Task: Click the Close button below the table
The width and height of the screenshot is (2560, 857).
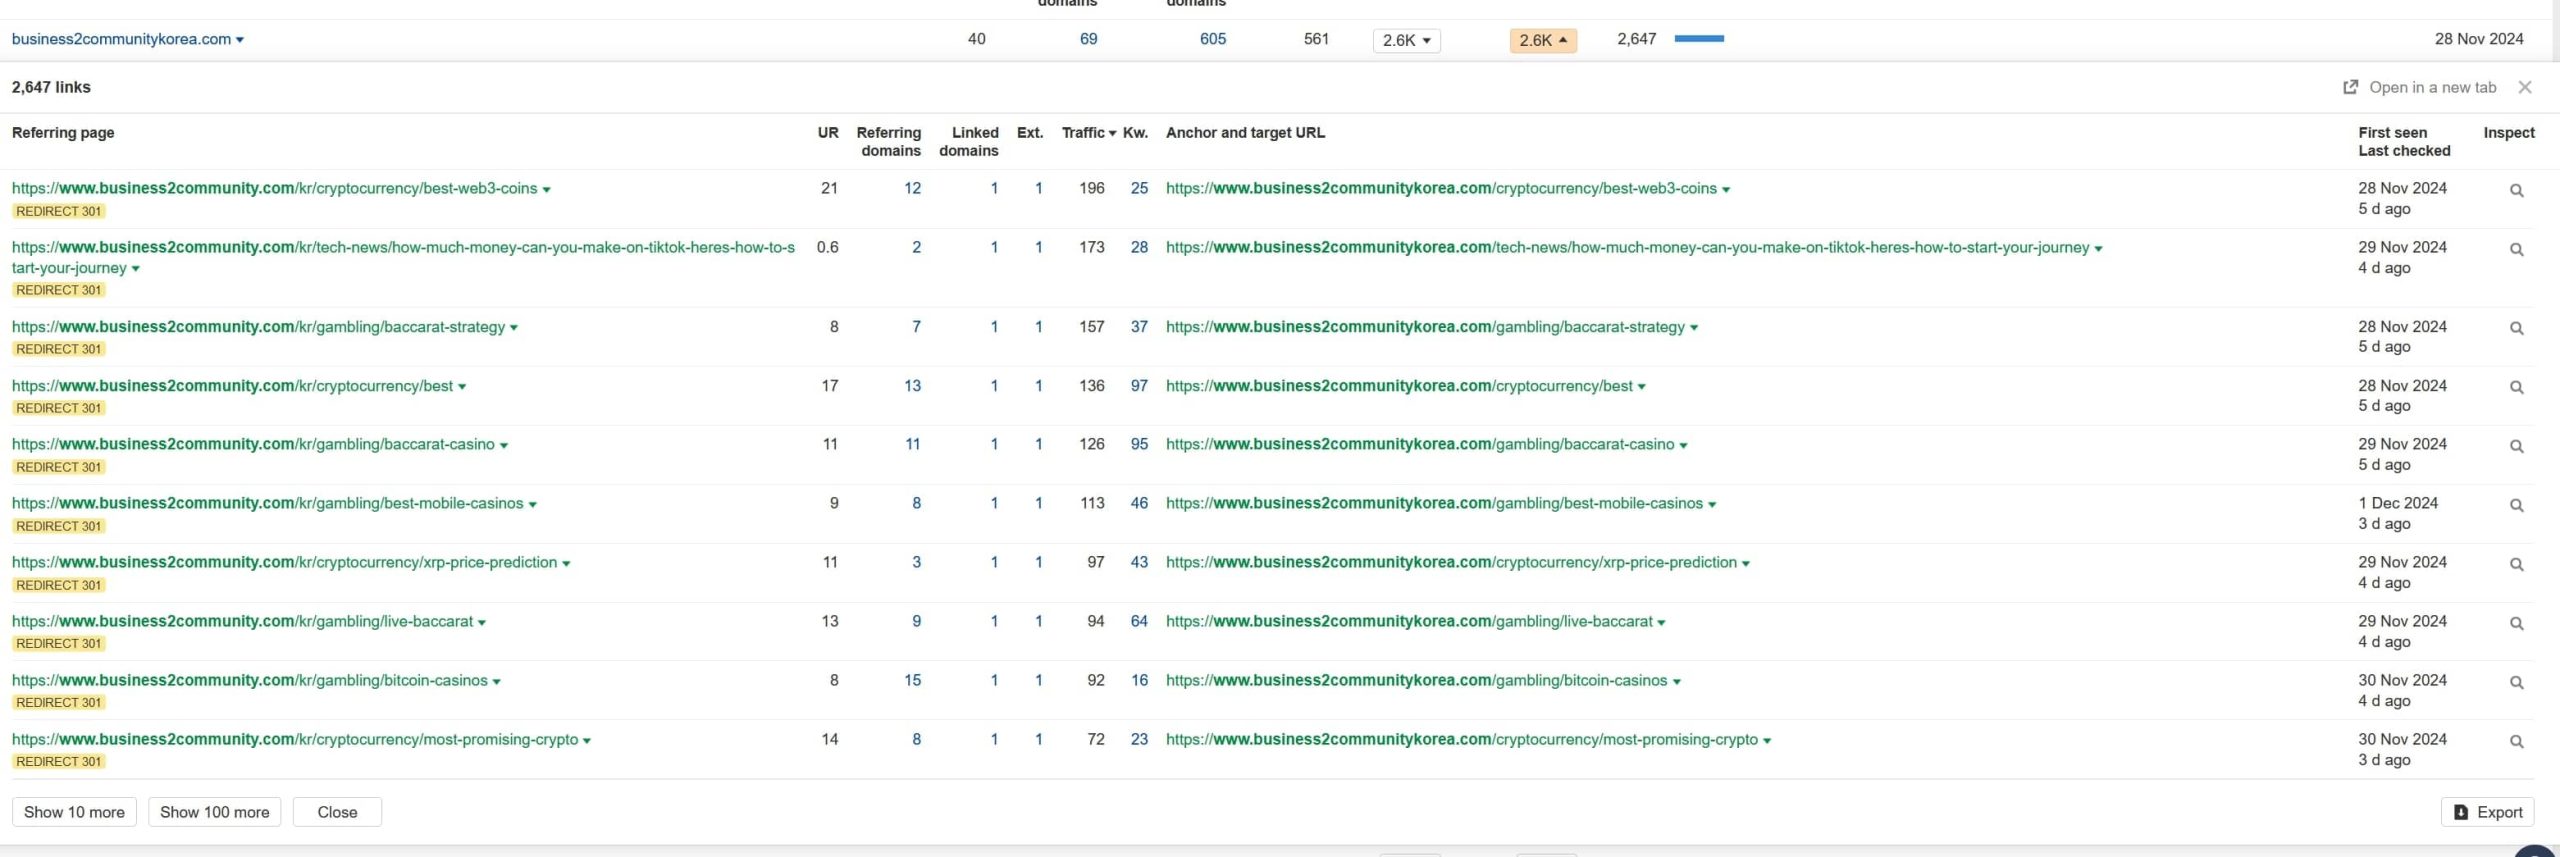Action: point(337,812)
